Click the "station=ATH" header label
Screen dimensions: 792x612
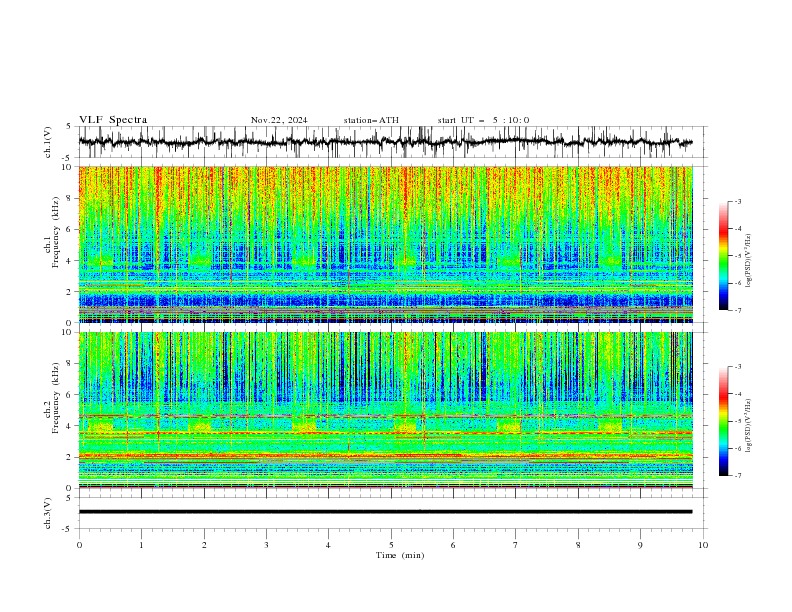click(371, 120)
